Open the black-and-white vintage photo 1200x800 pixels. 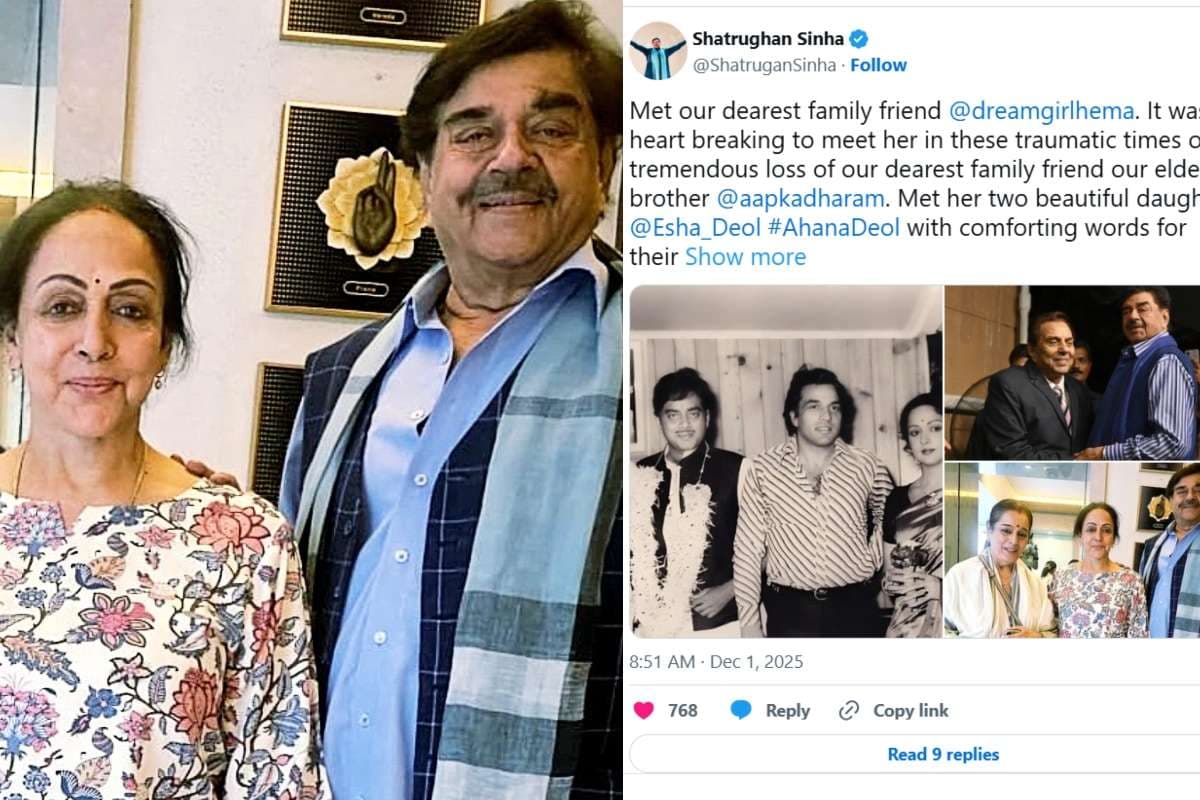point(786,461)
